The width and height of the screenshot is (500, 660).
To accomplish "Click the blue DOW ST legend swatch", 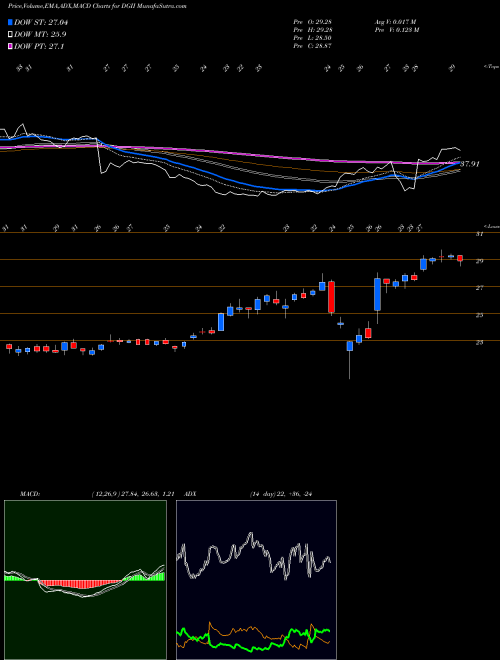I will click(x=10, y=22).
